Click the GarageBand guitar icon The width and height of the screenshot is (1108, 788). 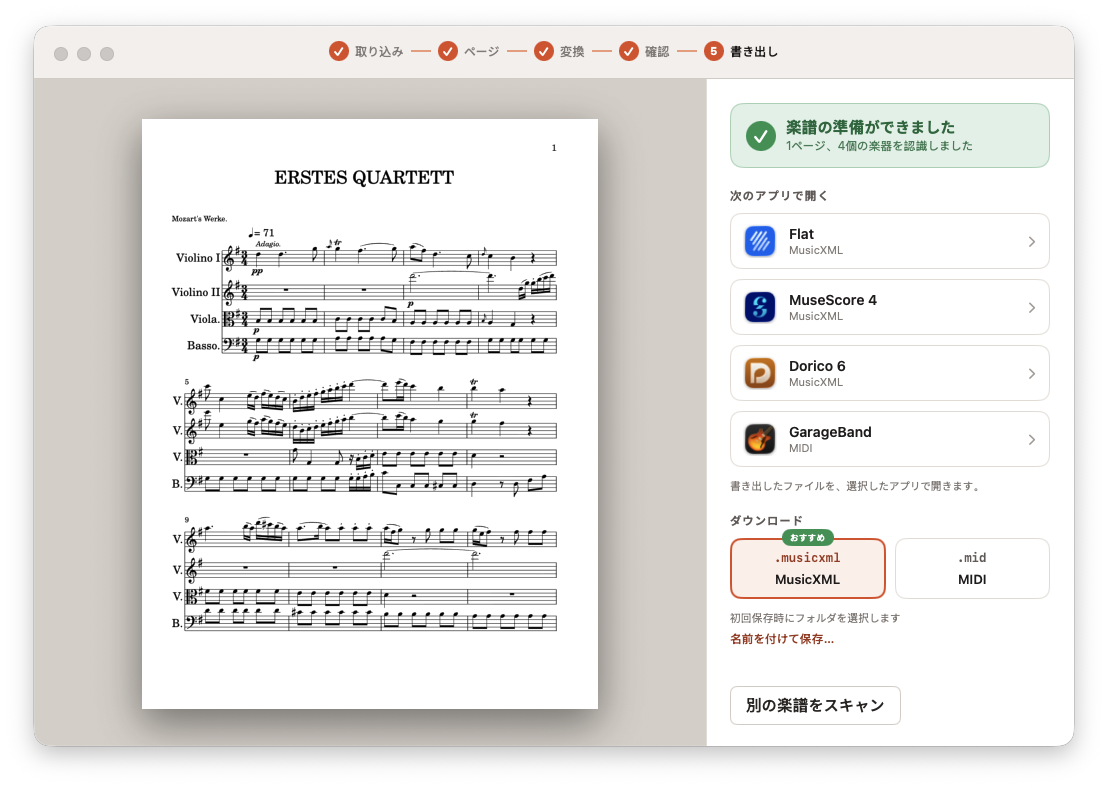pos(760,439)
